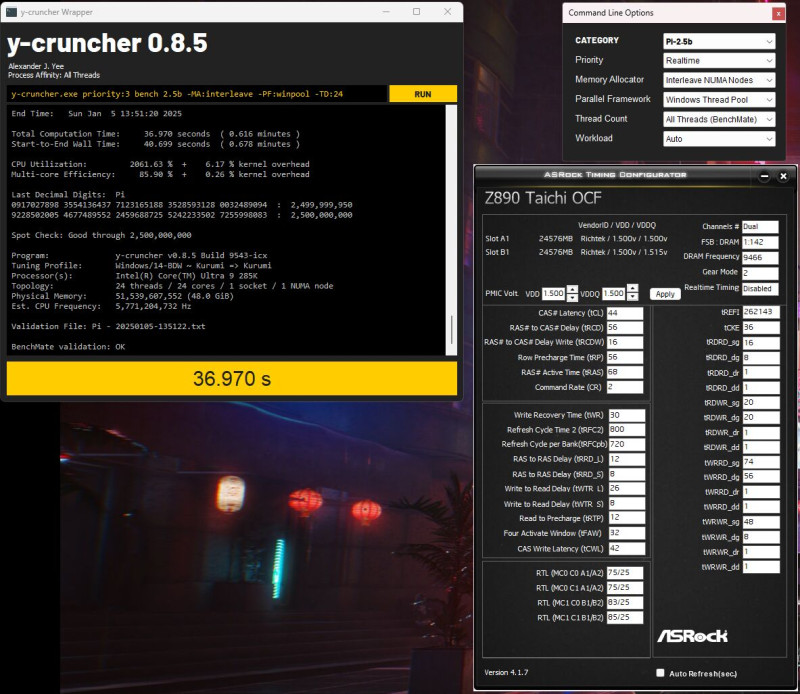
Task: Click the VDDQ voltage field showing 1.500
Action: pyautogui.click(x=614, y=293)
